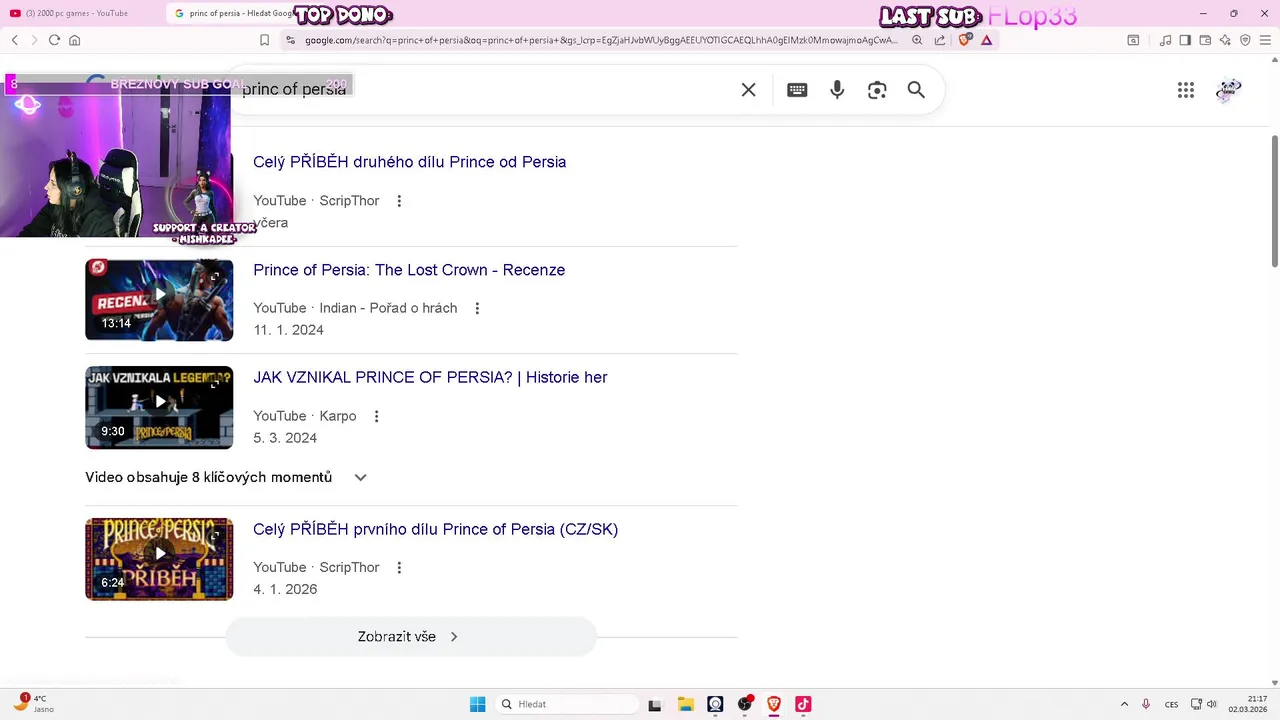The image size is (1280, 720).
Task: Open tab search icon in toolbar
Action: pos(1133,40)
